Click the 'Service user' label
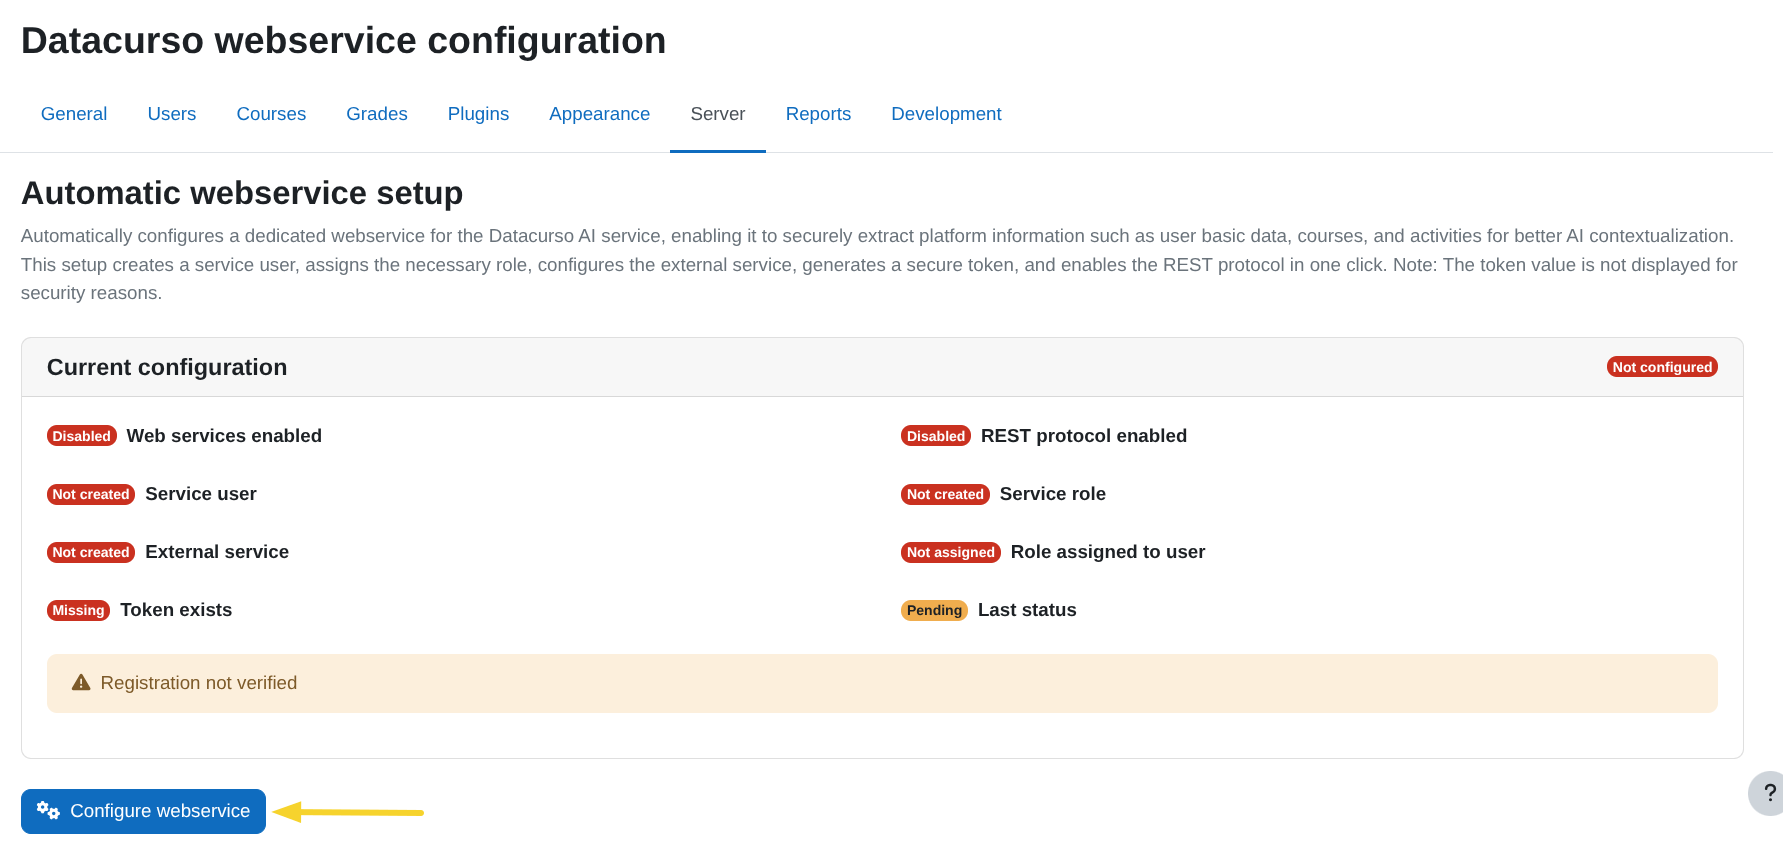The height and width of the screenshot is (843, 1783). 201,494
